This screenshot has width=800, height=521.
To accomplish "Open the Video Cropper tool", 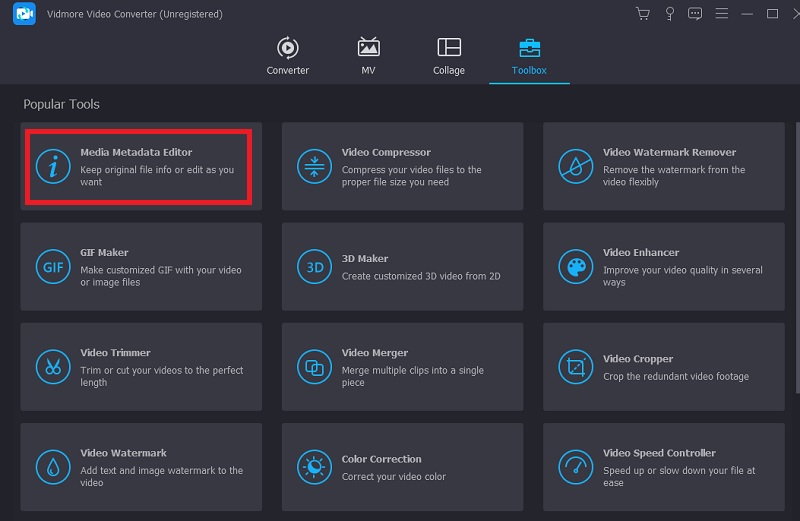I will [663, 367].
